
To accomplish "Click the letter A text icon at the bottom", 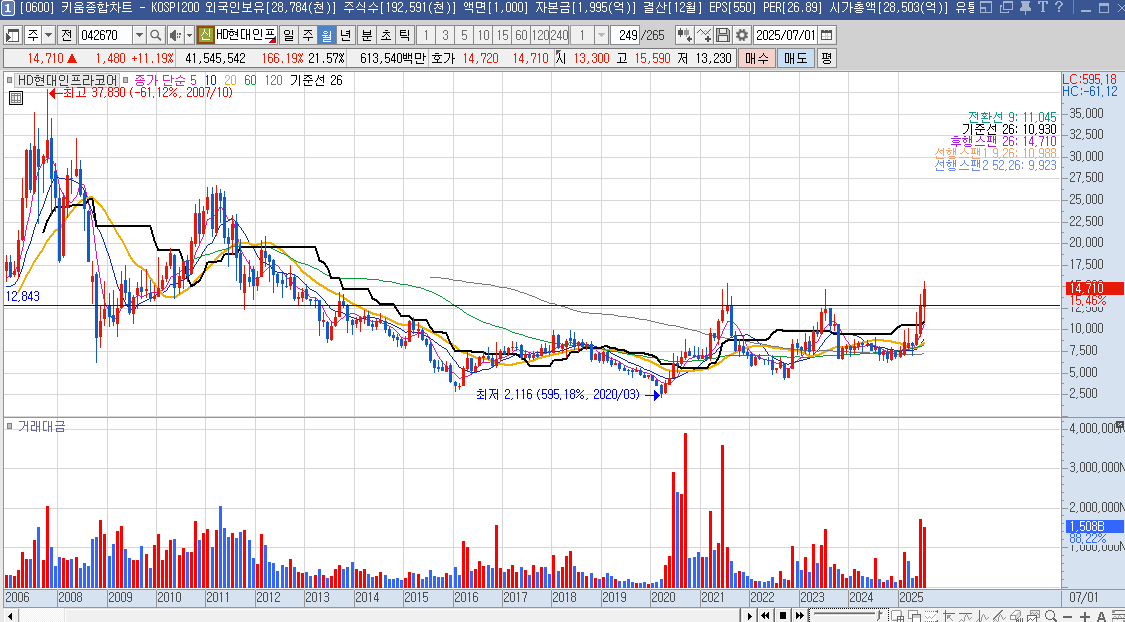I will click(1101, 616).
